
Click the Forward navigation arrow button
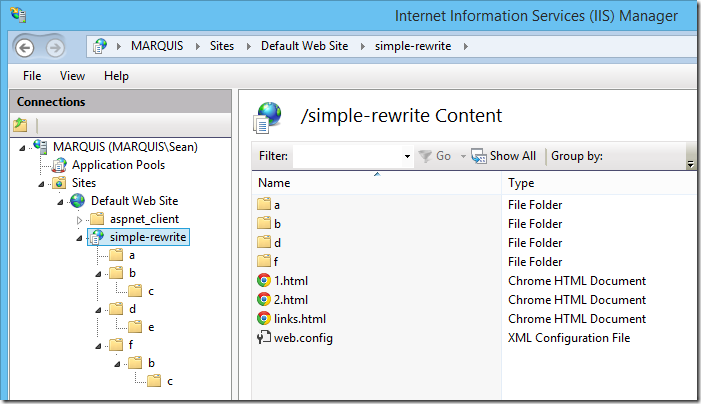tap(55, 47)
